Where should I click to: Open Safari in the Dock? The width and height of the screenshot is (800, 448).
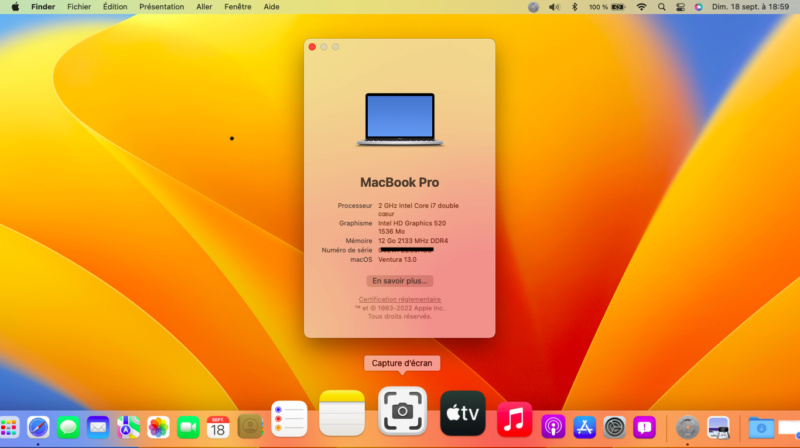(x=38, y=427)
